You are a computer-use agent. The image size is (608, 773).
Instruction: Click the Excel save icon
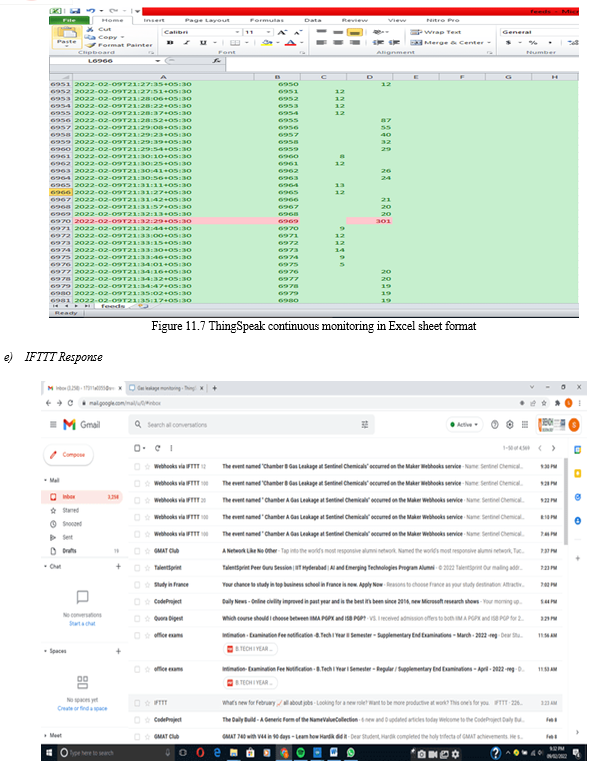click(75, 11)
